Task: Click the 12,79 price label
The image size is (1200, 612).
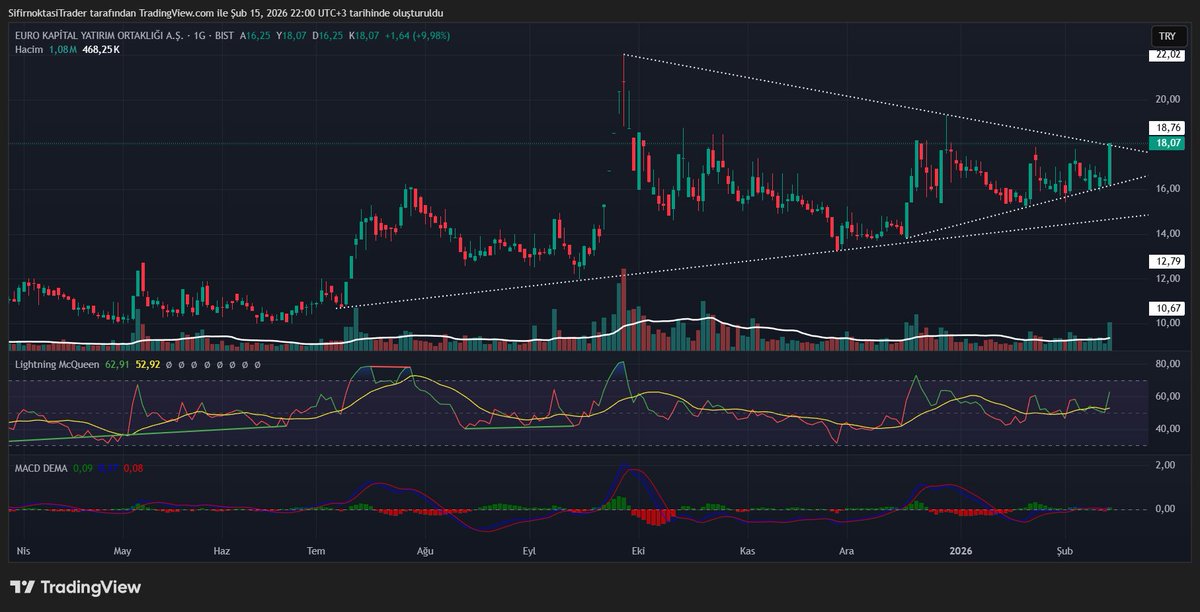Action: point(1169,260)
